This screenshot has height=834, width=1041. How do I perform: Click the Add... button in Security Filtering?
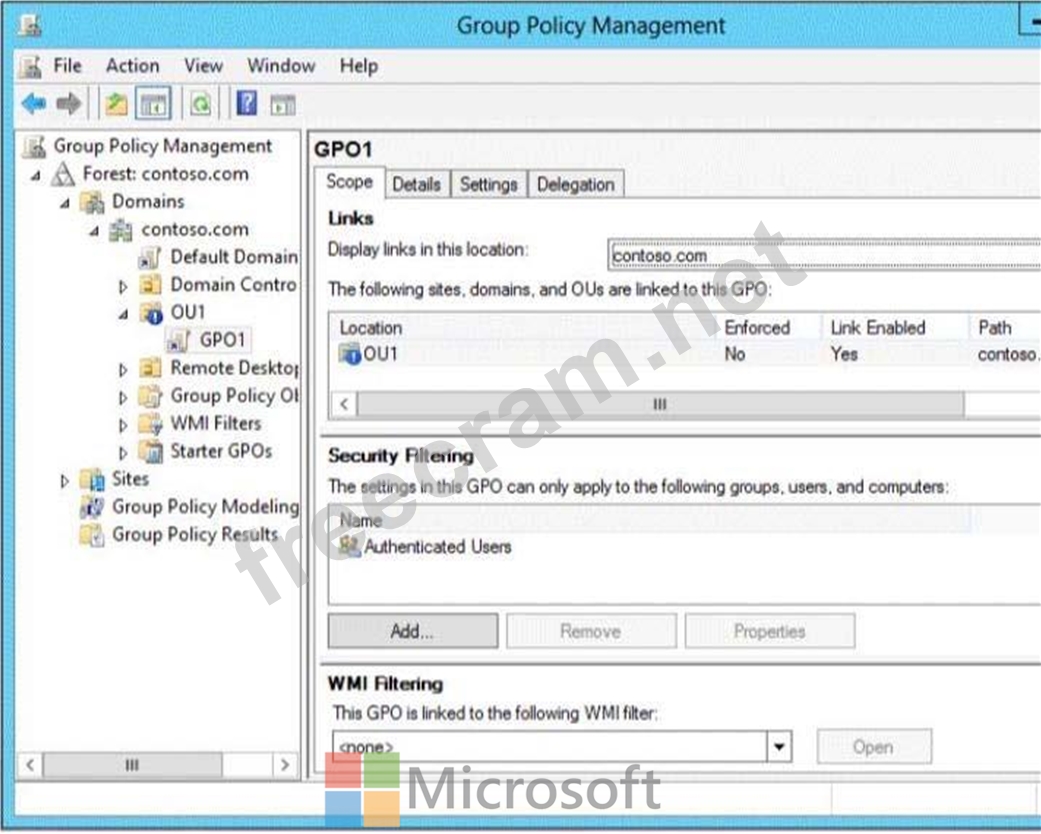412,631
